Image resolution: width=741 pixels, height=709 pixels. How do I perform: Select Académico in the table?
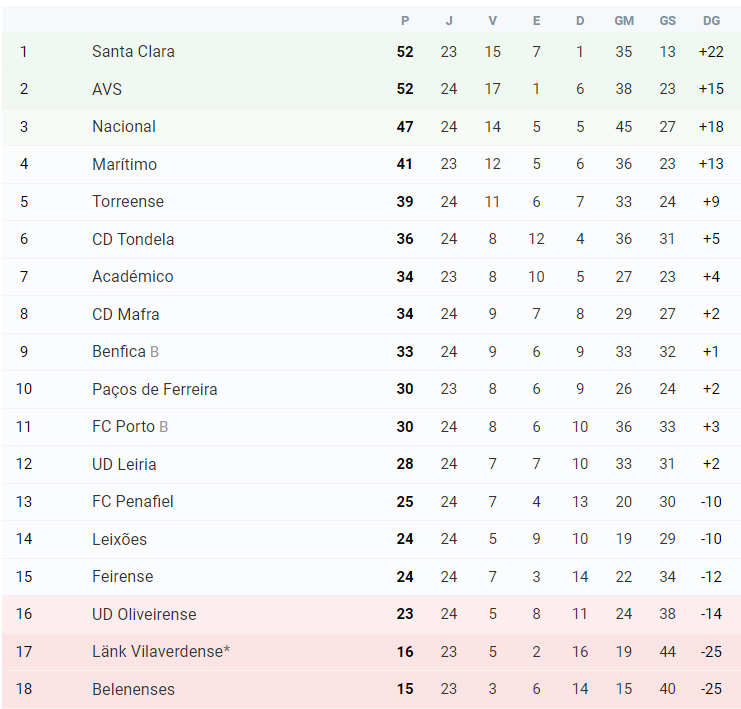click(133, 277)
